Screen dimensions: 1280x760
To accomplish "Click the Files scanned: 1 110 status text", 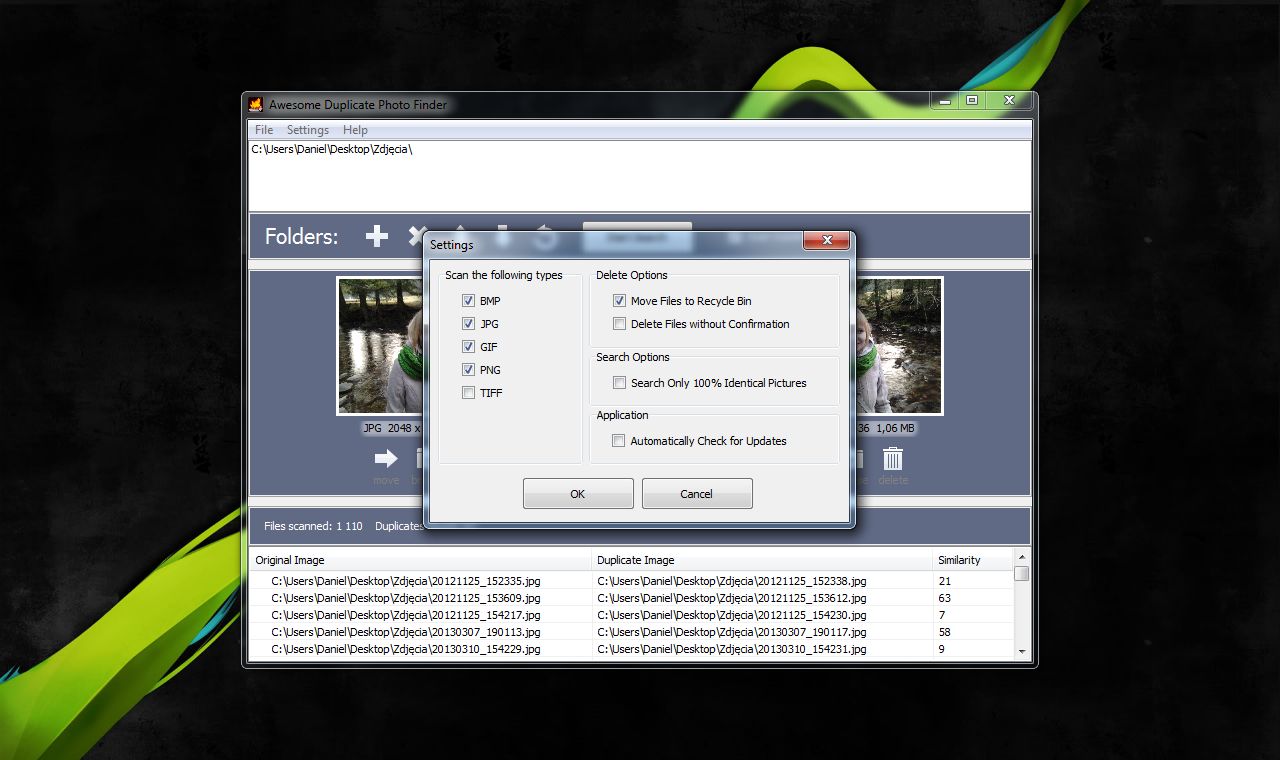I will [313, 526].
